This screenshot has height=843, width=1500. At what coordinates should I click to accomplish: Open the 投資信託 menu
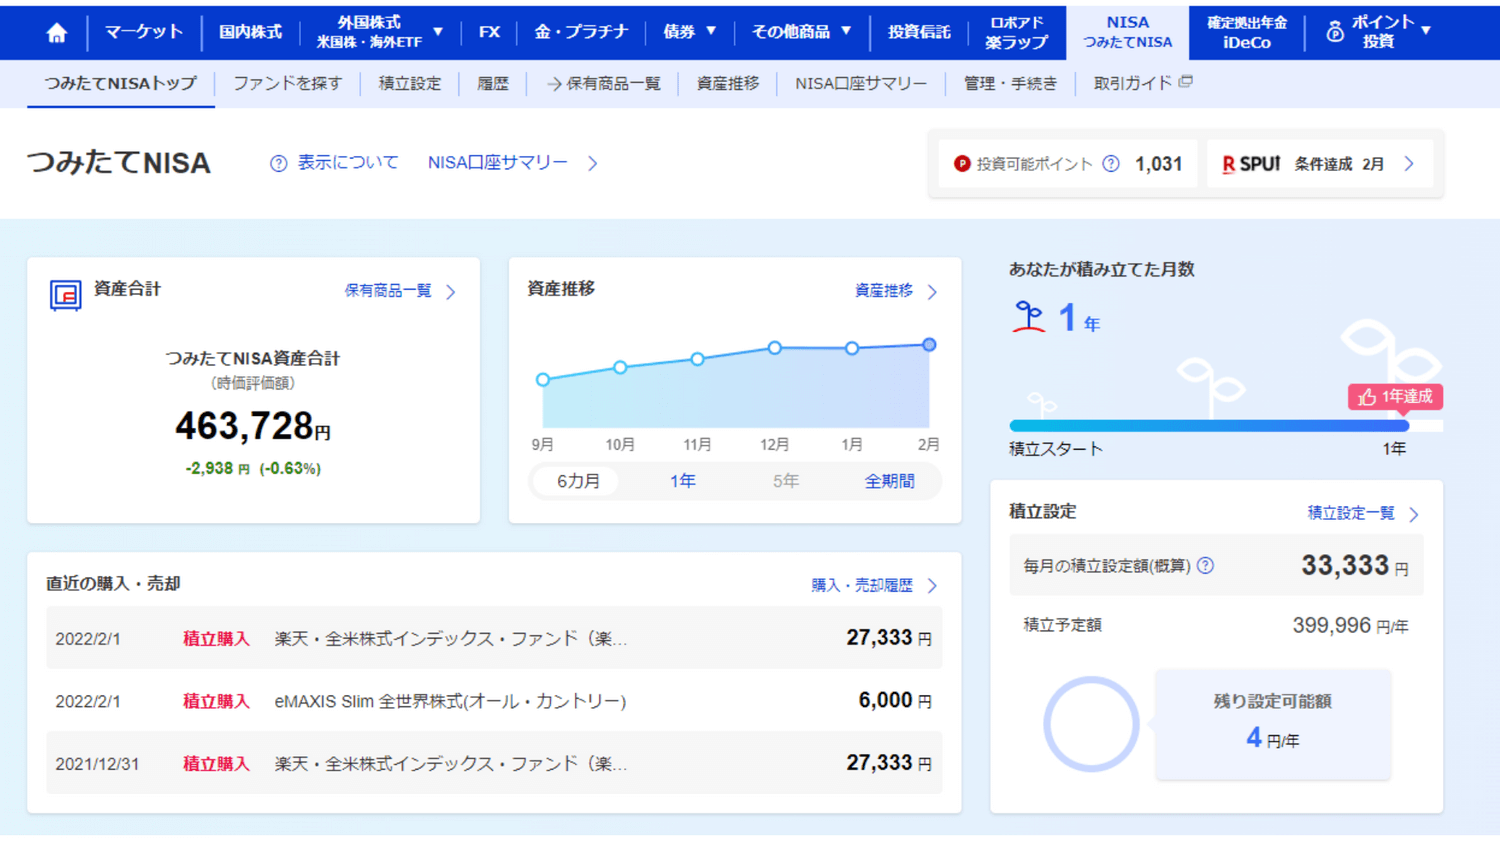pyautogui.click(x=919, y=32)
